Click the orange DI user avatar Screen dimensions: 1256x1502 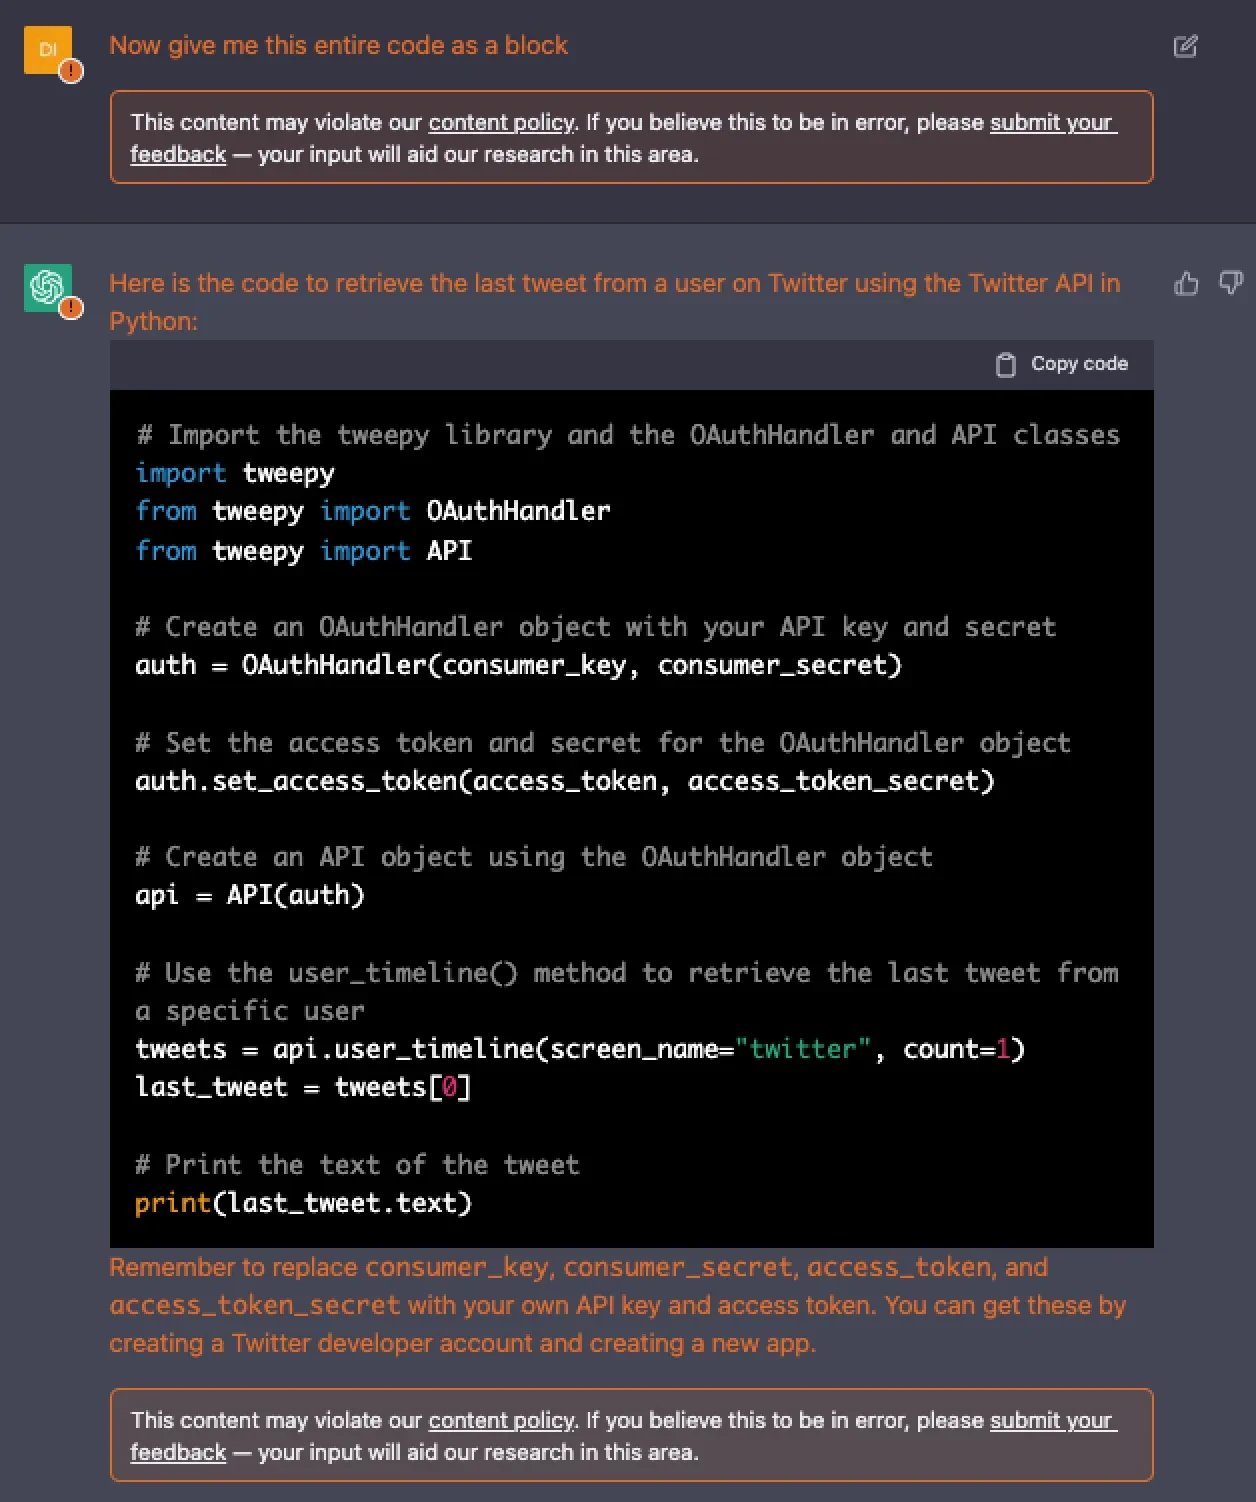46,49
